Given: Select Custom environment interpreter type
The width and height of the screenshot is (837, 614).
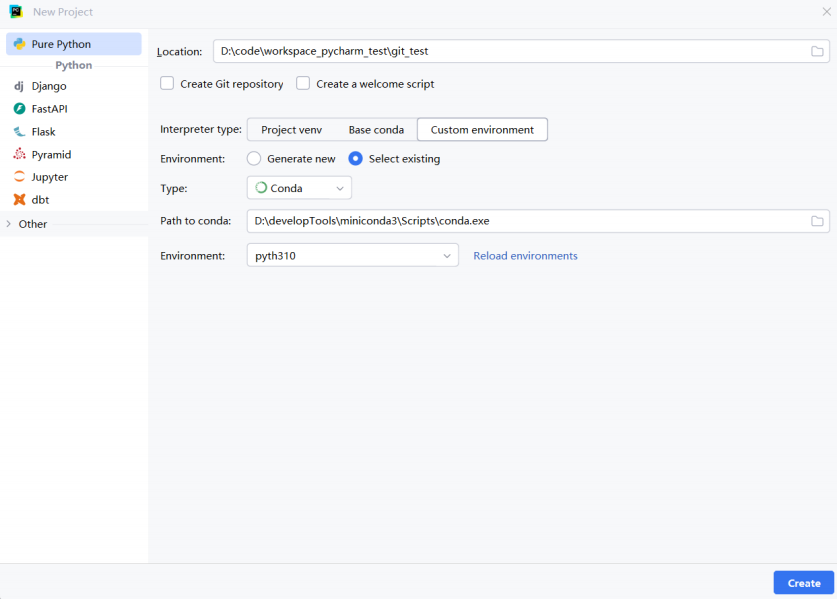Looking at the screenshot, I should click(x=482, y=130).
